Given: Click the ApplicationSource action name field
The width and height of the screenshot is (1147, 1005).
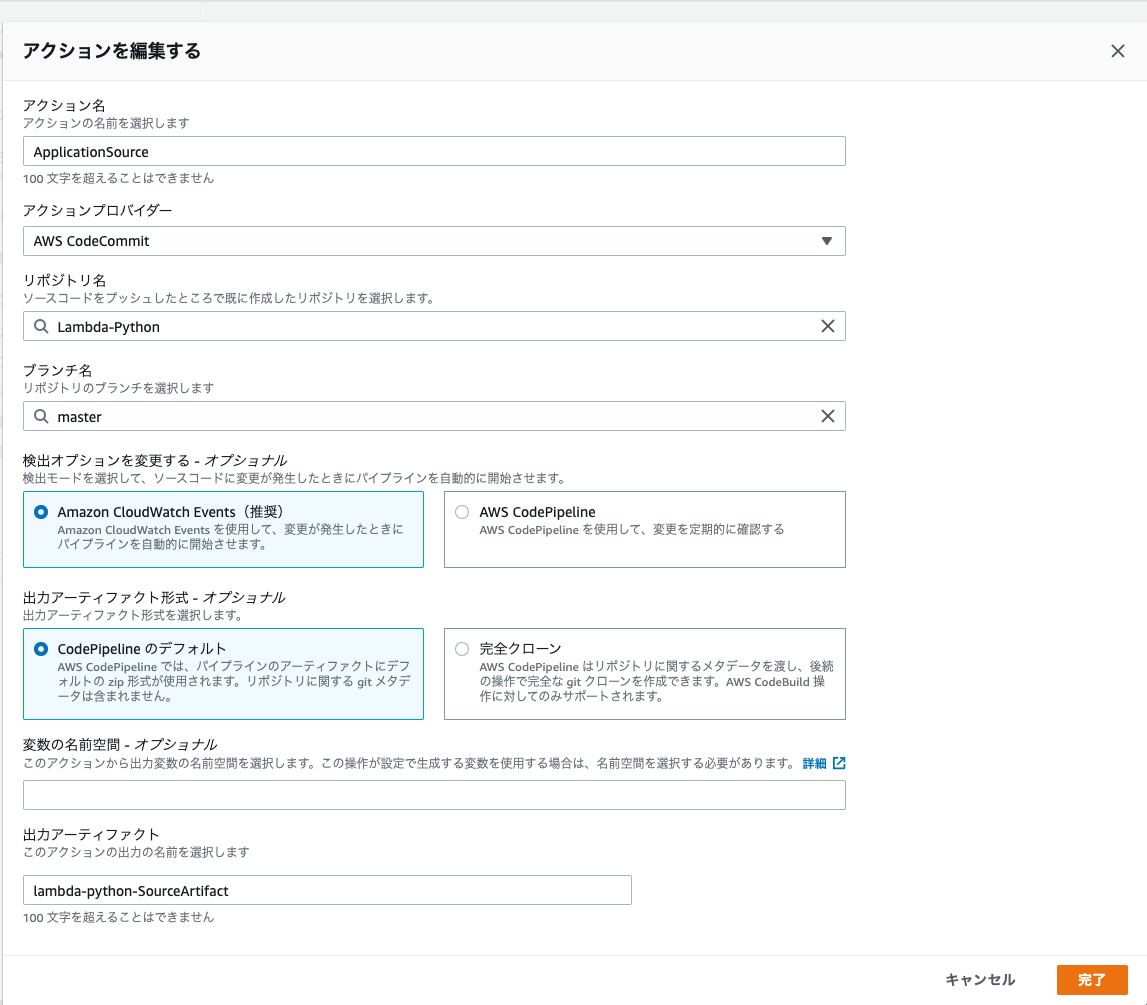Looking at the screenshot, I should click(434, 151).
